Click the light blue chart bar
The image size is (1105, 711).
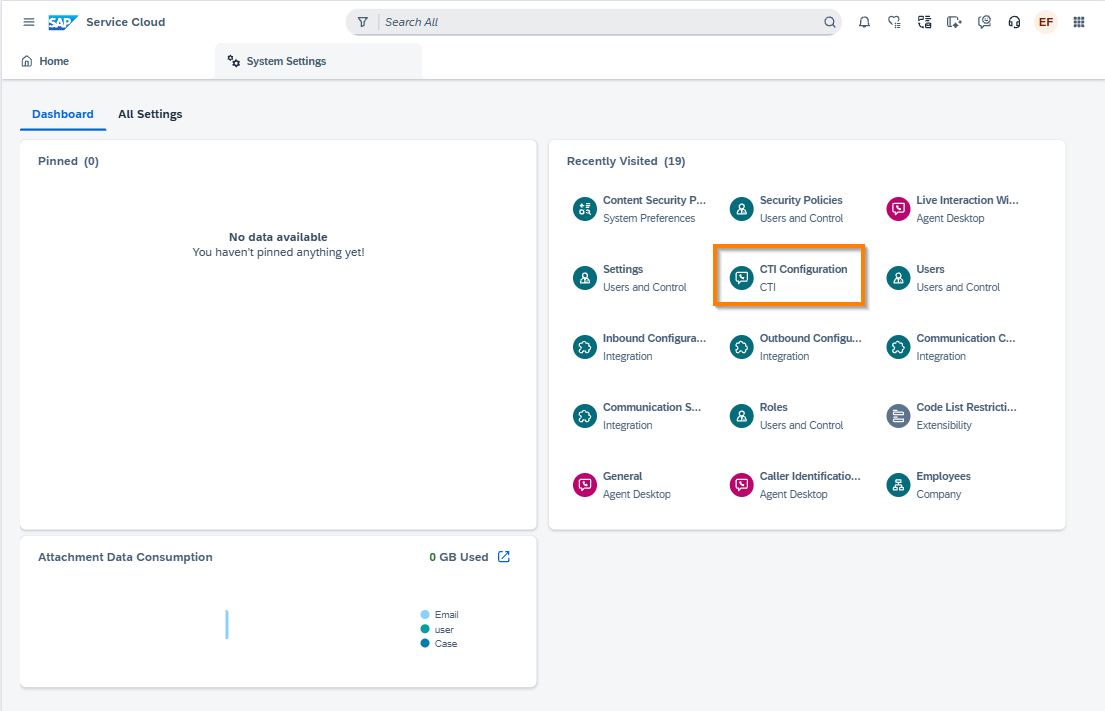[x=227, y=624]
